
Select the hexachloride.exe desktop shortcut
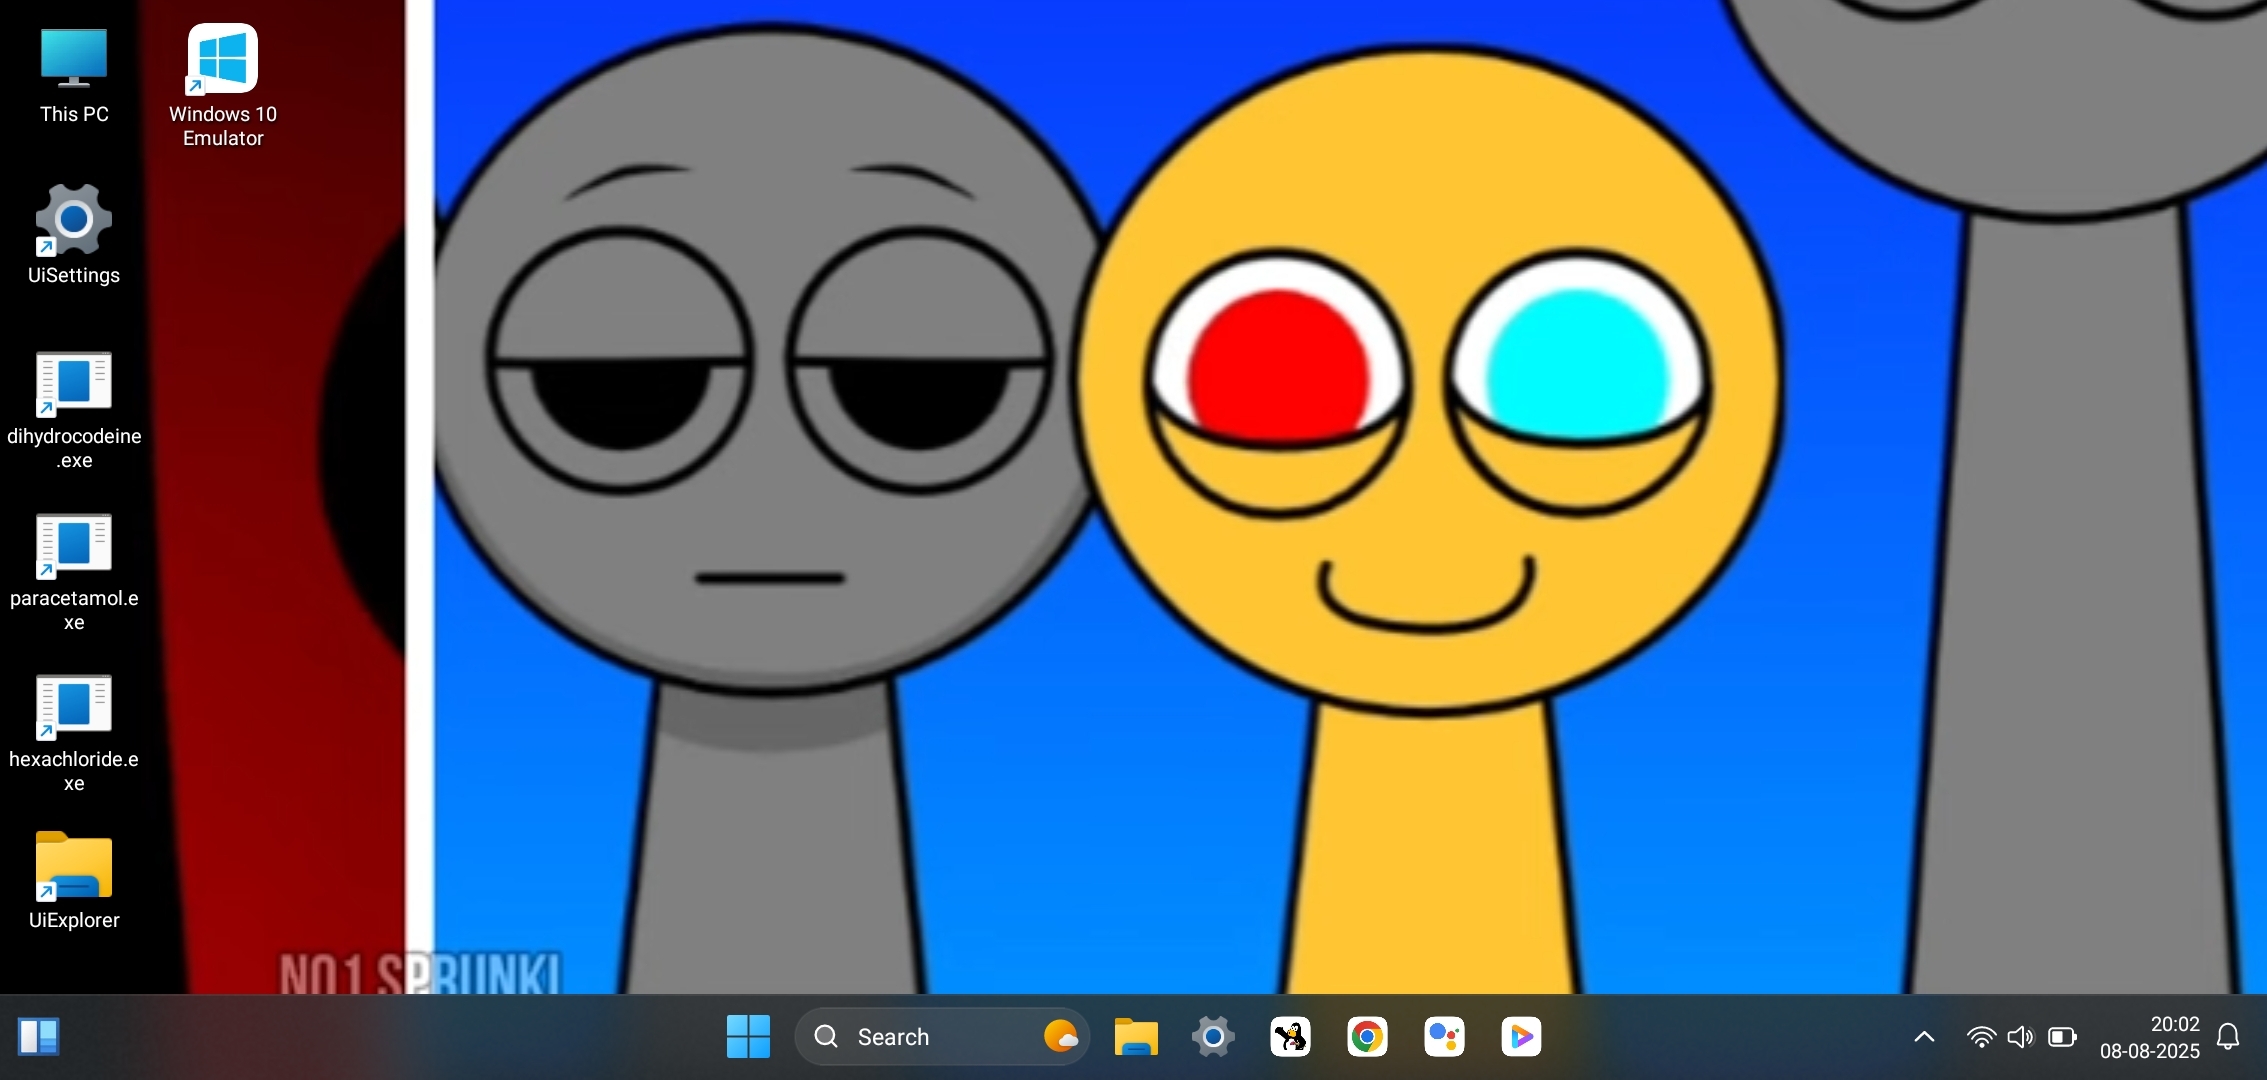coord(74,733)
